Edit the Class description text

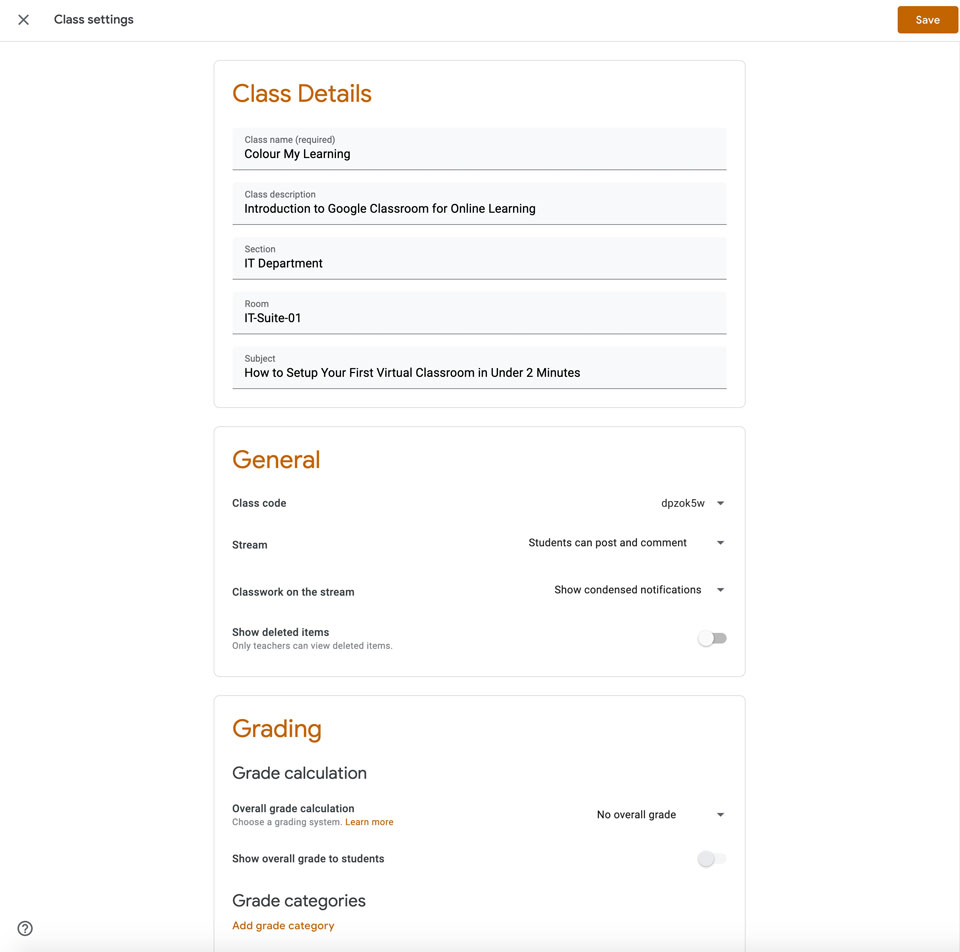tap(479, 209)
